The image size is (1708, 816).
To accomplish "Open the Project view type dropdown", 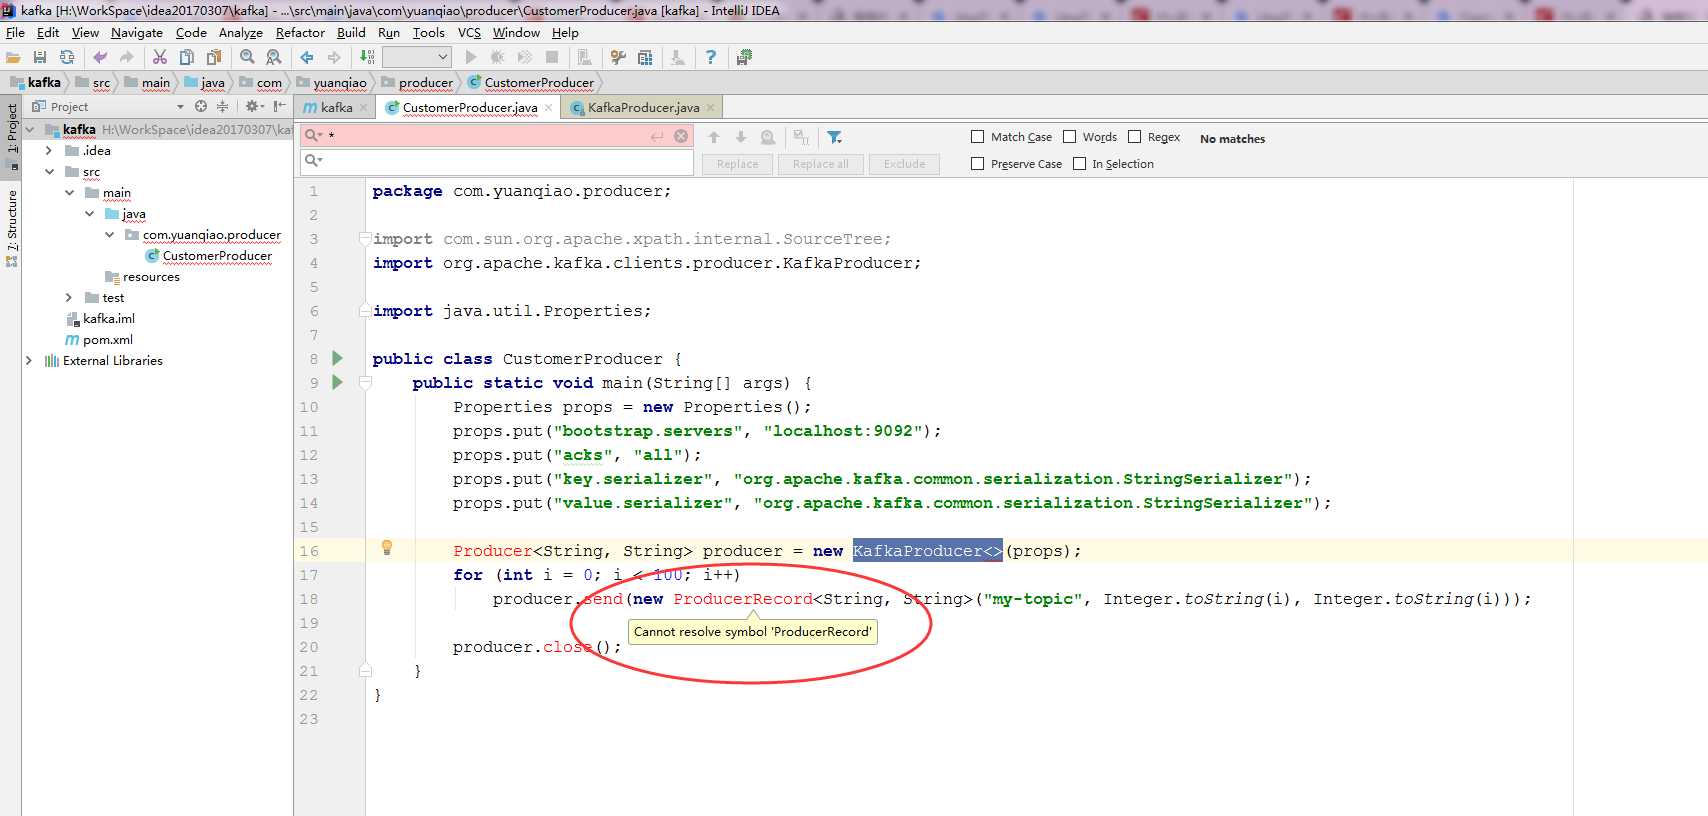I will pos(180,106).
